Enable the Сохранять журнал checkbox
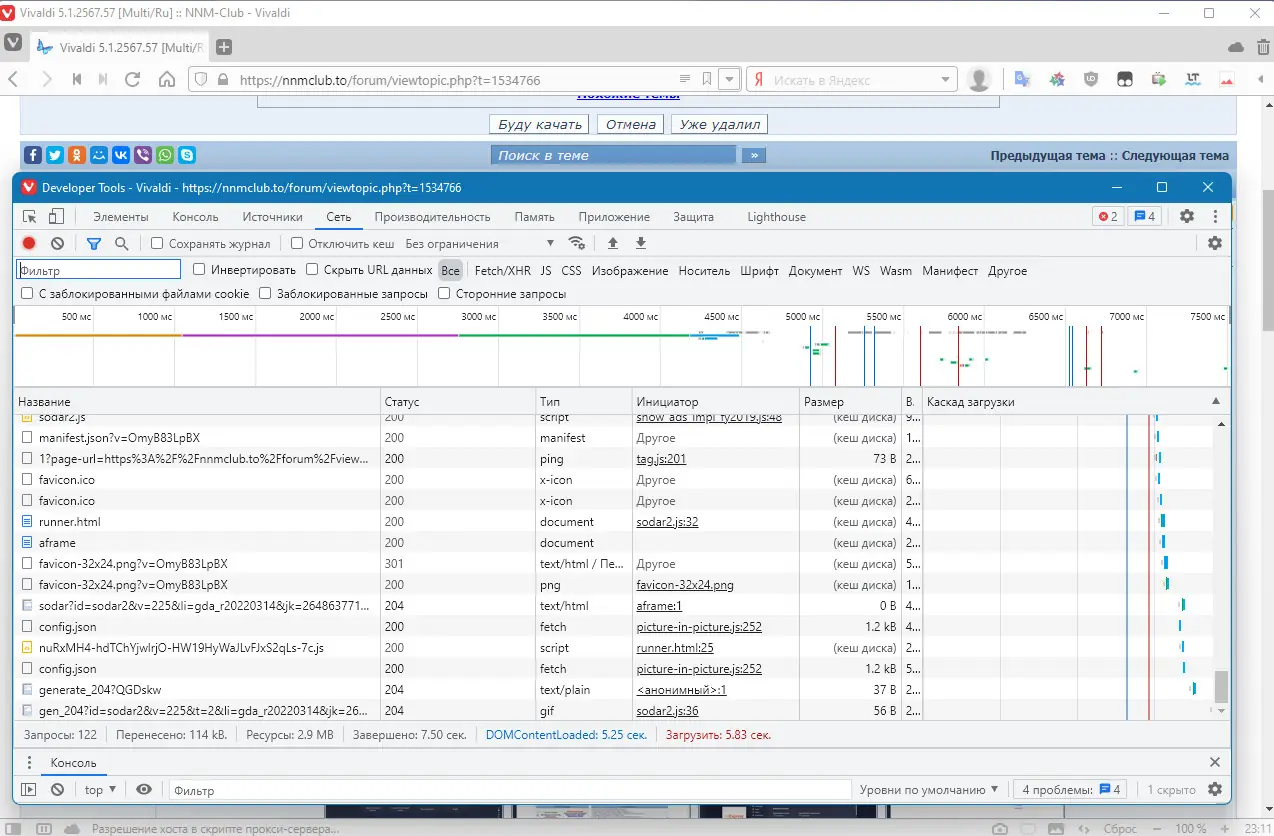The height and width of the screenshot is (836, 1274). [157, 243]
